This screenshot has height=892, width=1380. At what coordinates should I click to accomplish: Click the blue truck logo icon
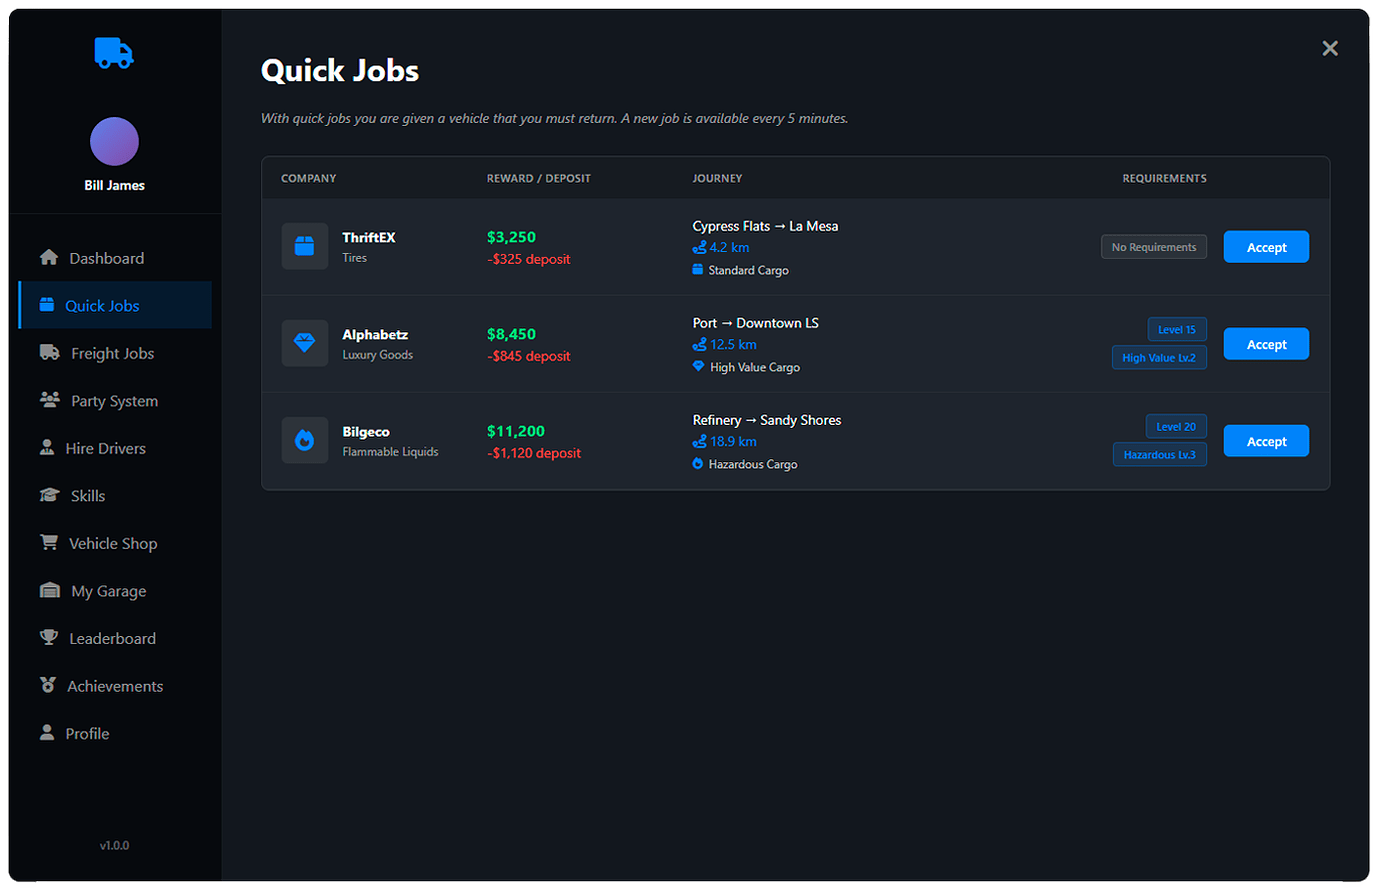114,53
